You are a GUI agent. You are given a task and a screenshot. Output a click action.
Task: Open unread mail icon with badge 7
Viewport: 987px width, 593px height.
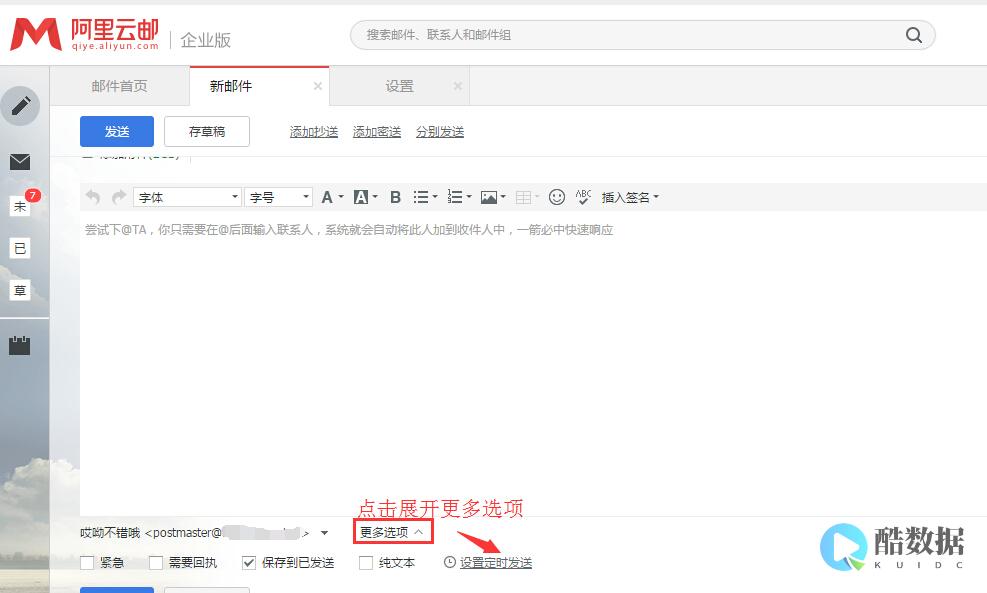pos(20,205)
